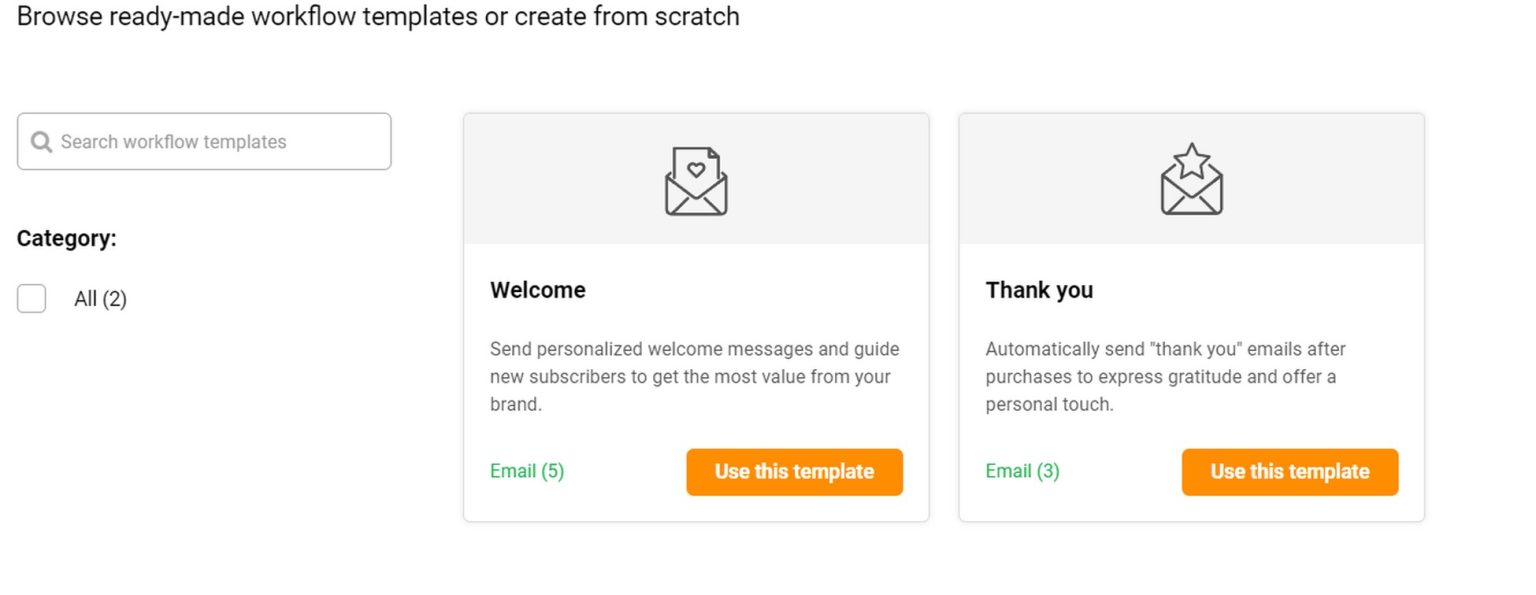Click the Category section heading

(66, 238)
